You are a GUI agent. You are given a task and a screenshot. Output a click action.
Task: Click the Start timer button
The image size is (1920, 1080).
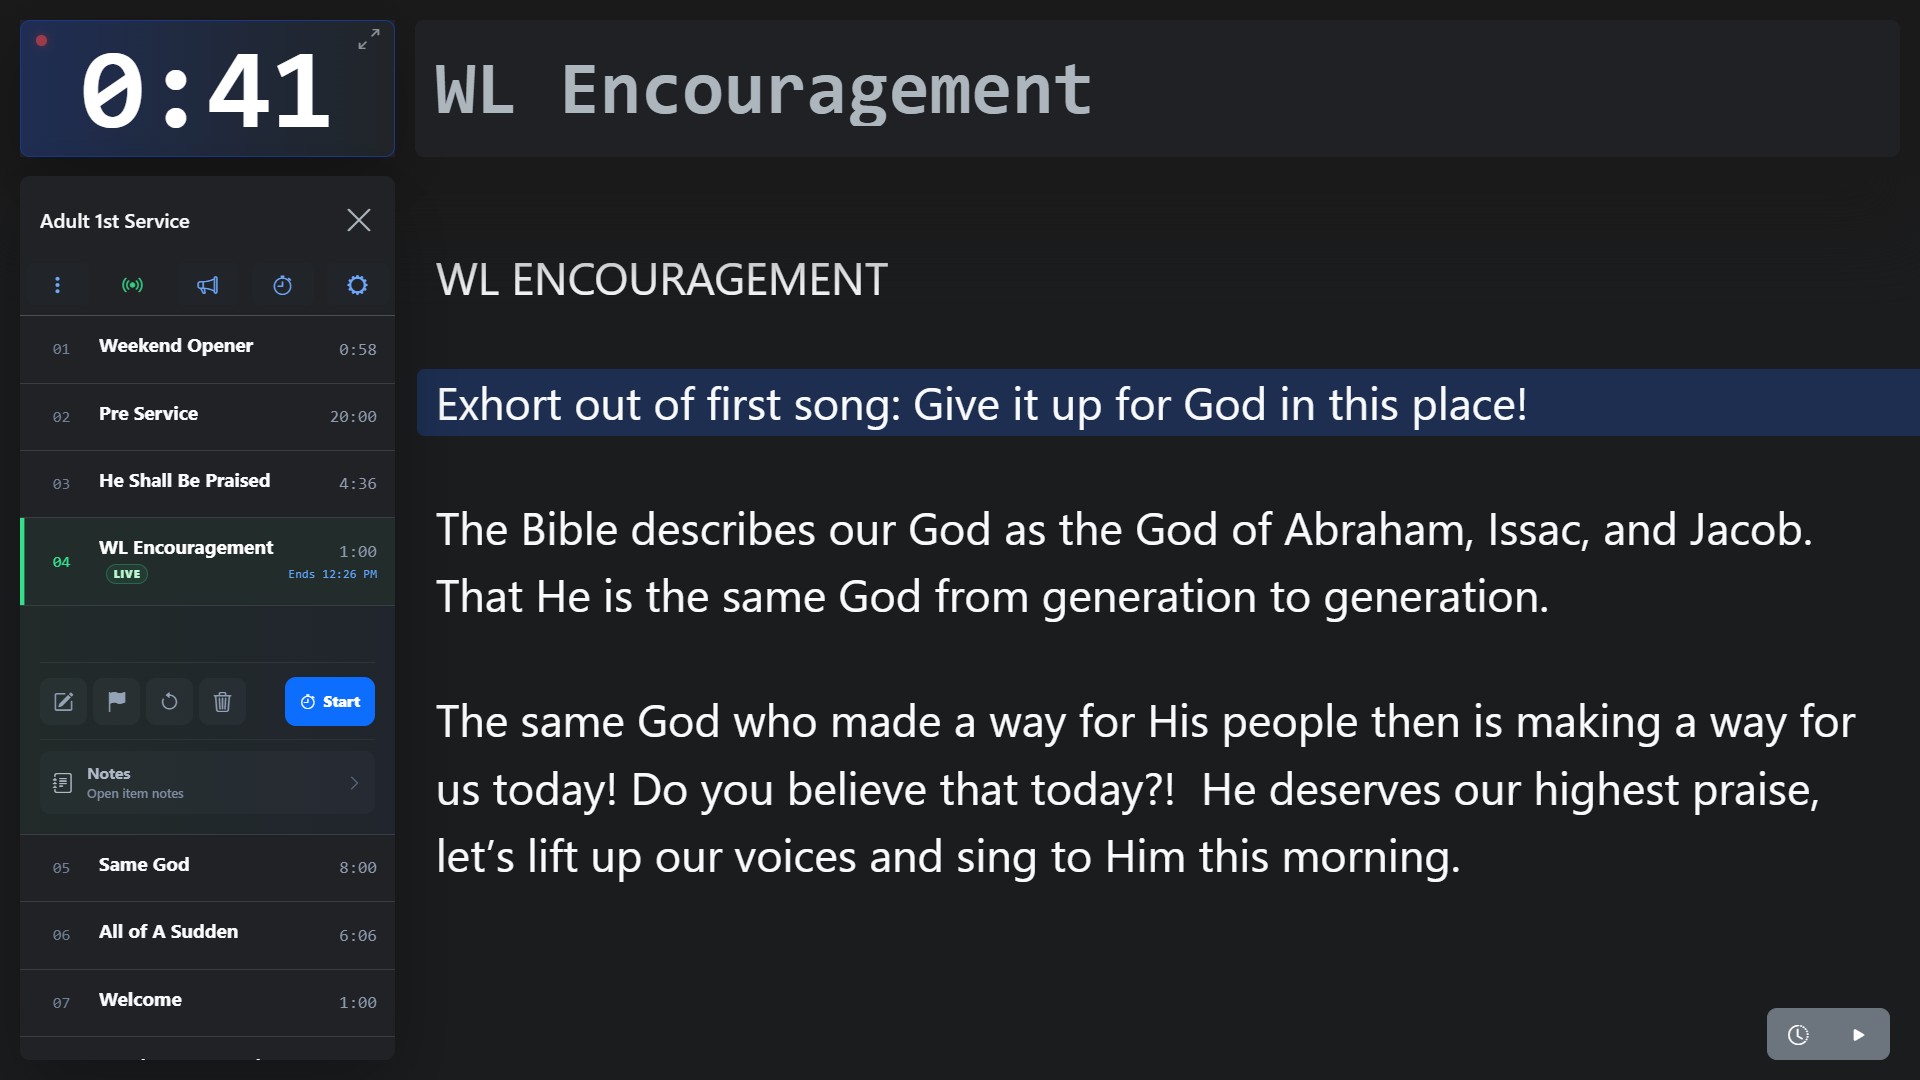click(x=330, y=702)
